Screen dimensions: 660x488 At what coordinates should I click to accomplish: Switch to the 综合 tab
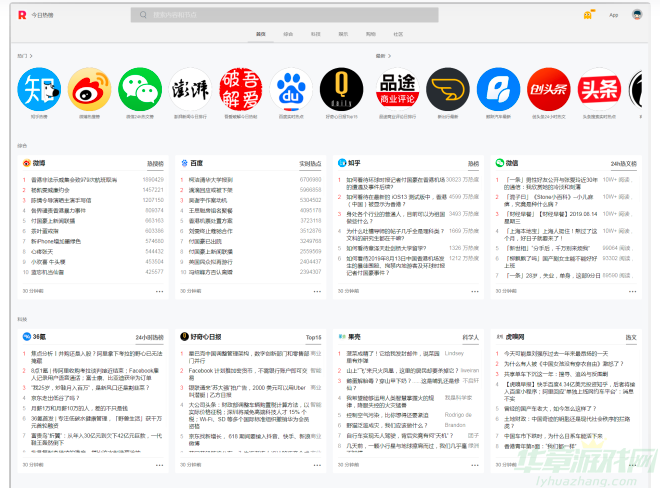point(288,33)
